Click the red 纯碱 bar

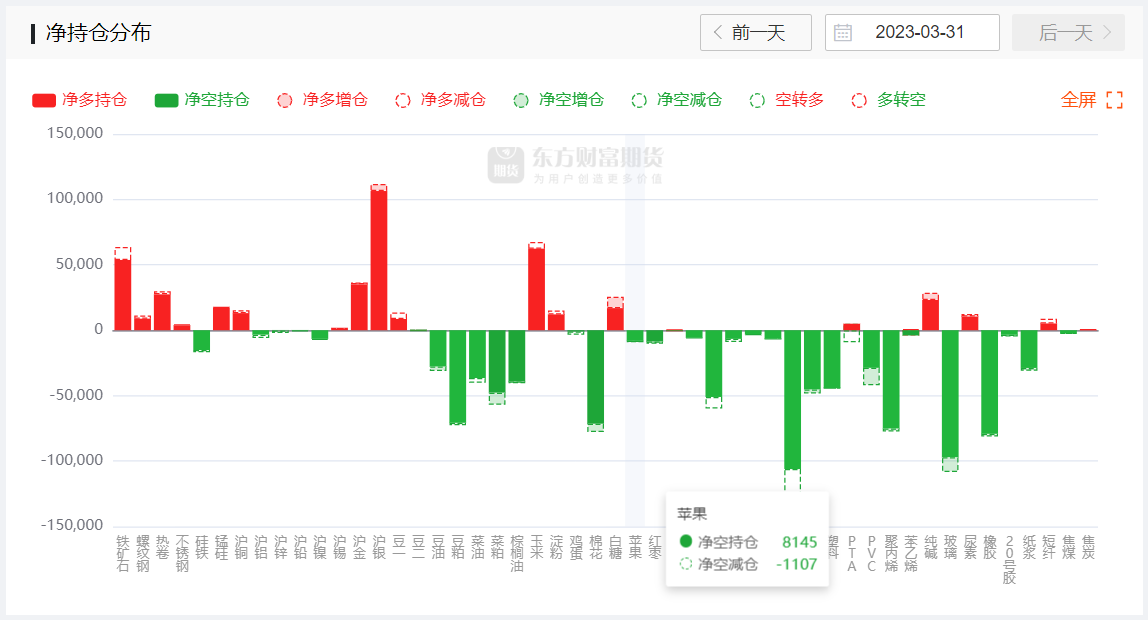click(x=931, y=315)
